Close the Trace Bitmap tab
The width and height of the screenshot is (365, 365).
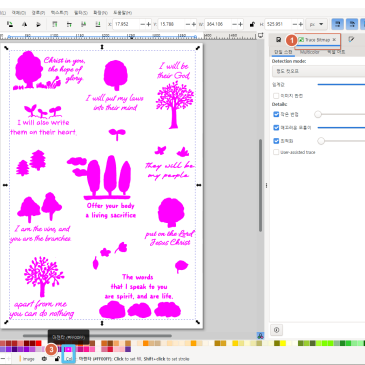[334, 40]
